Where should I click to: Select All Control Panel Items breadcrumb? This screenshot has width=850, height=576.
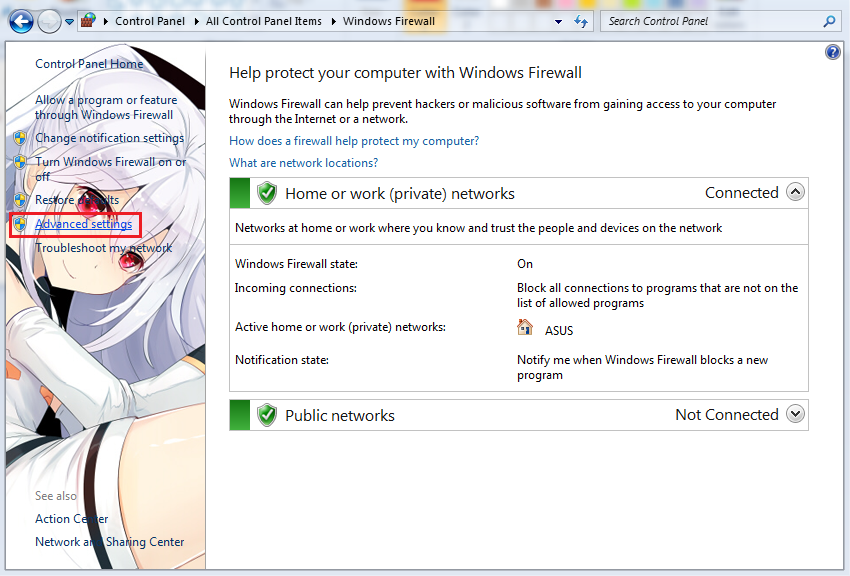263,21
